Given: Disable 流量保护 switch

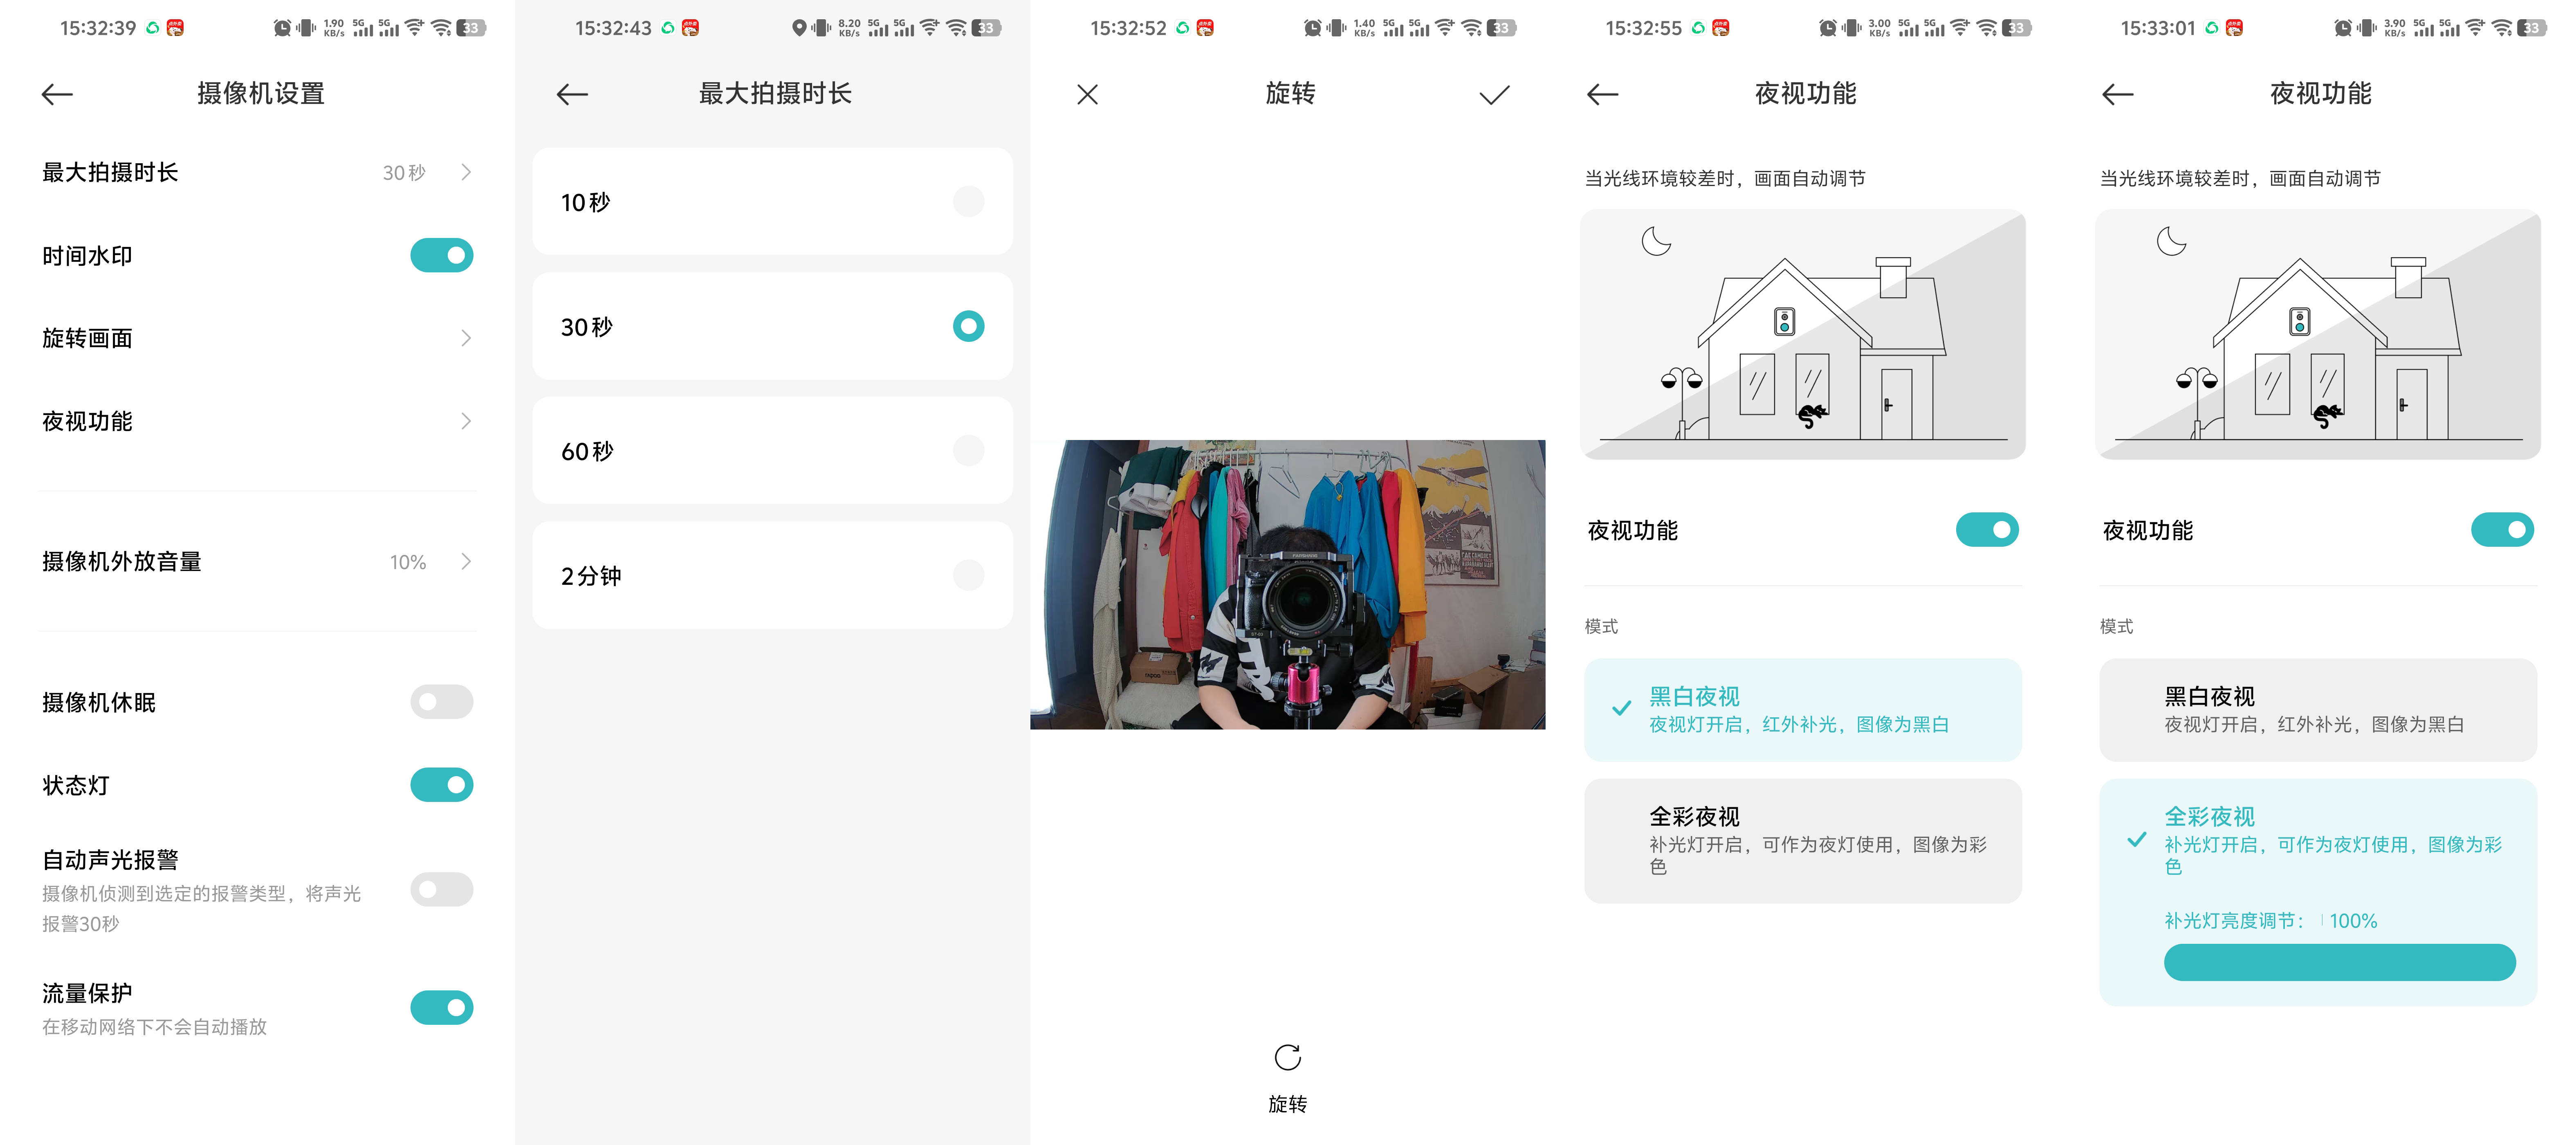Looking at the screenshot, I should click(441, 1007).
